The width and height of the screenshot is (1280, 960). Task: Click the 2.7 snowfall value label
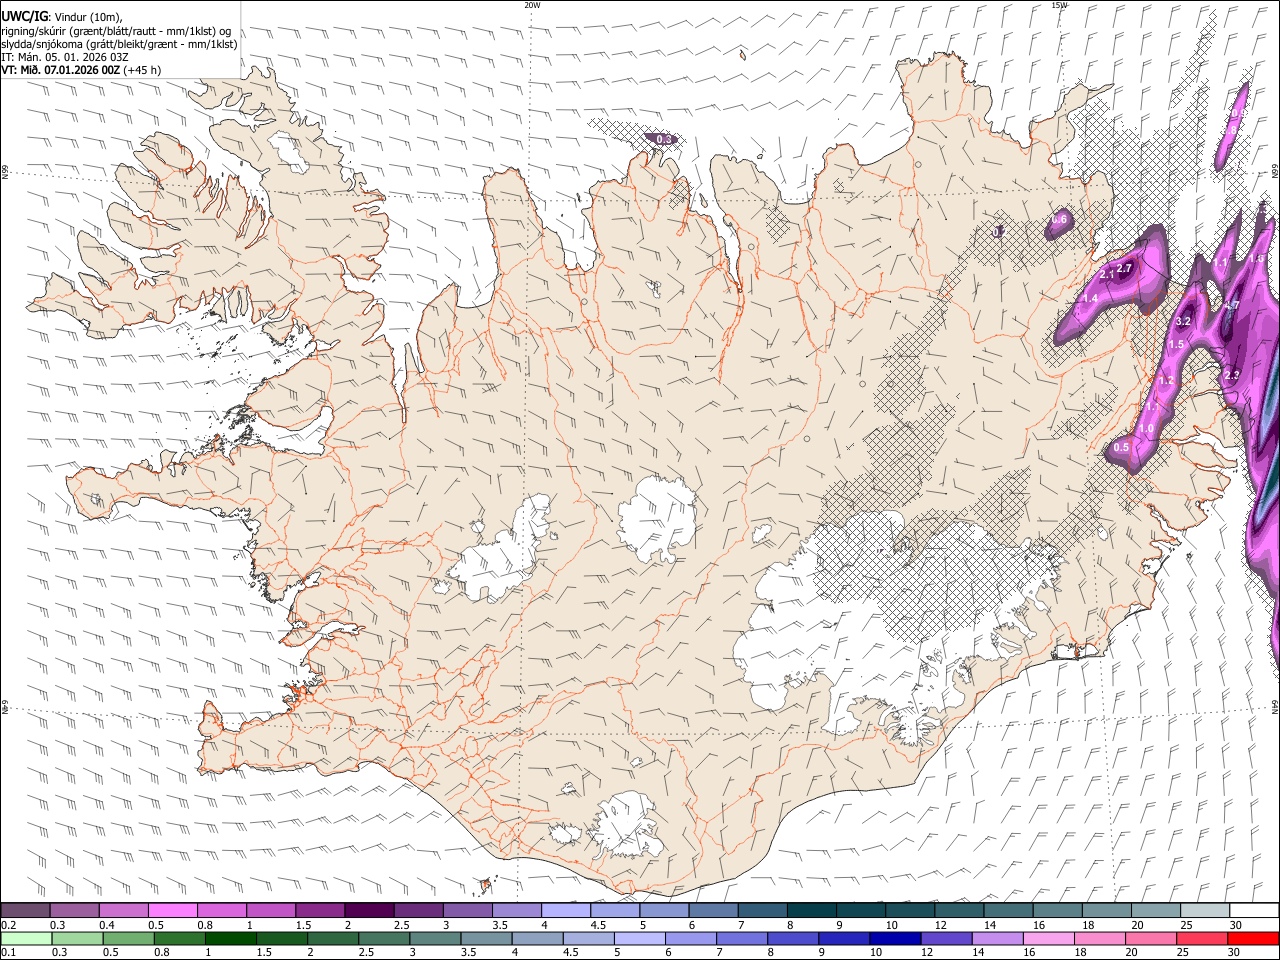click(x=1124, y=269)
